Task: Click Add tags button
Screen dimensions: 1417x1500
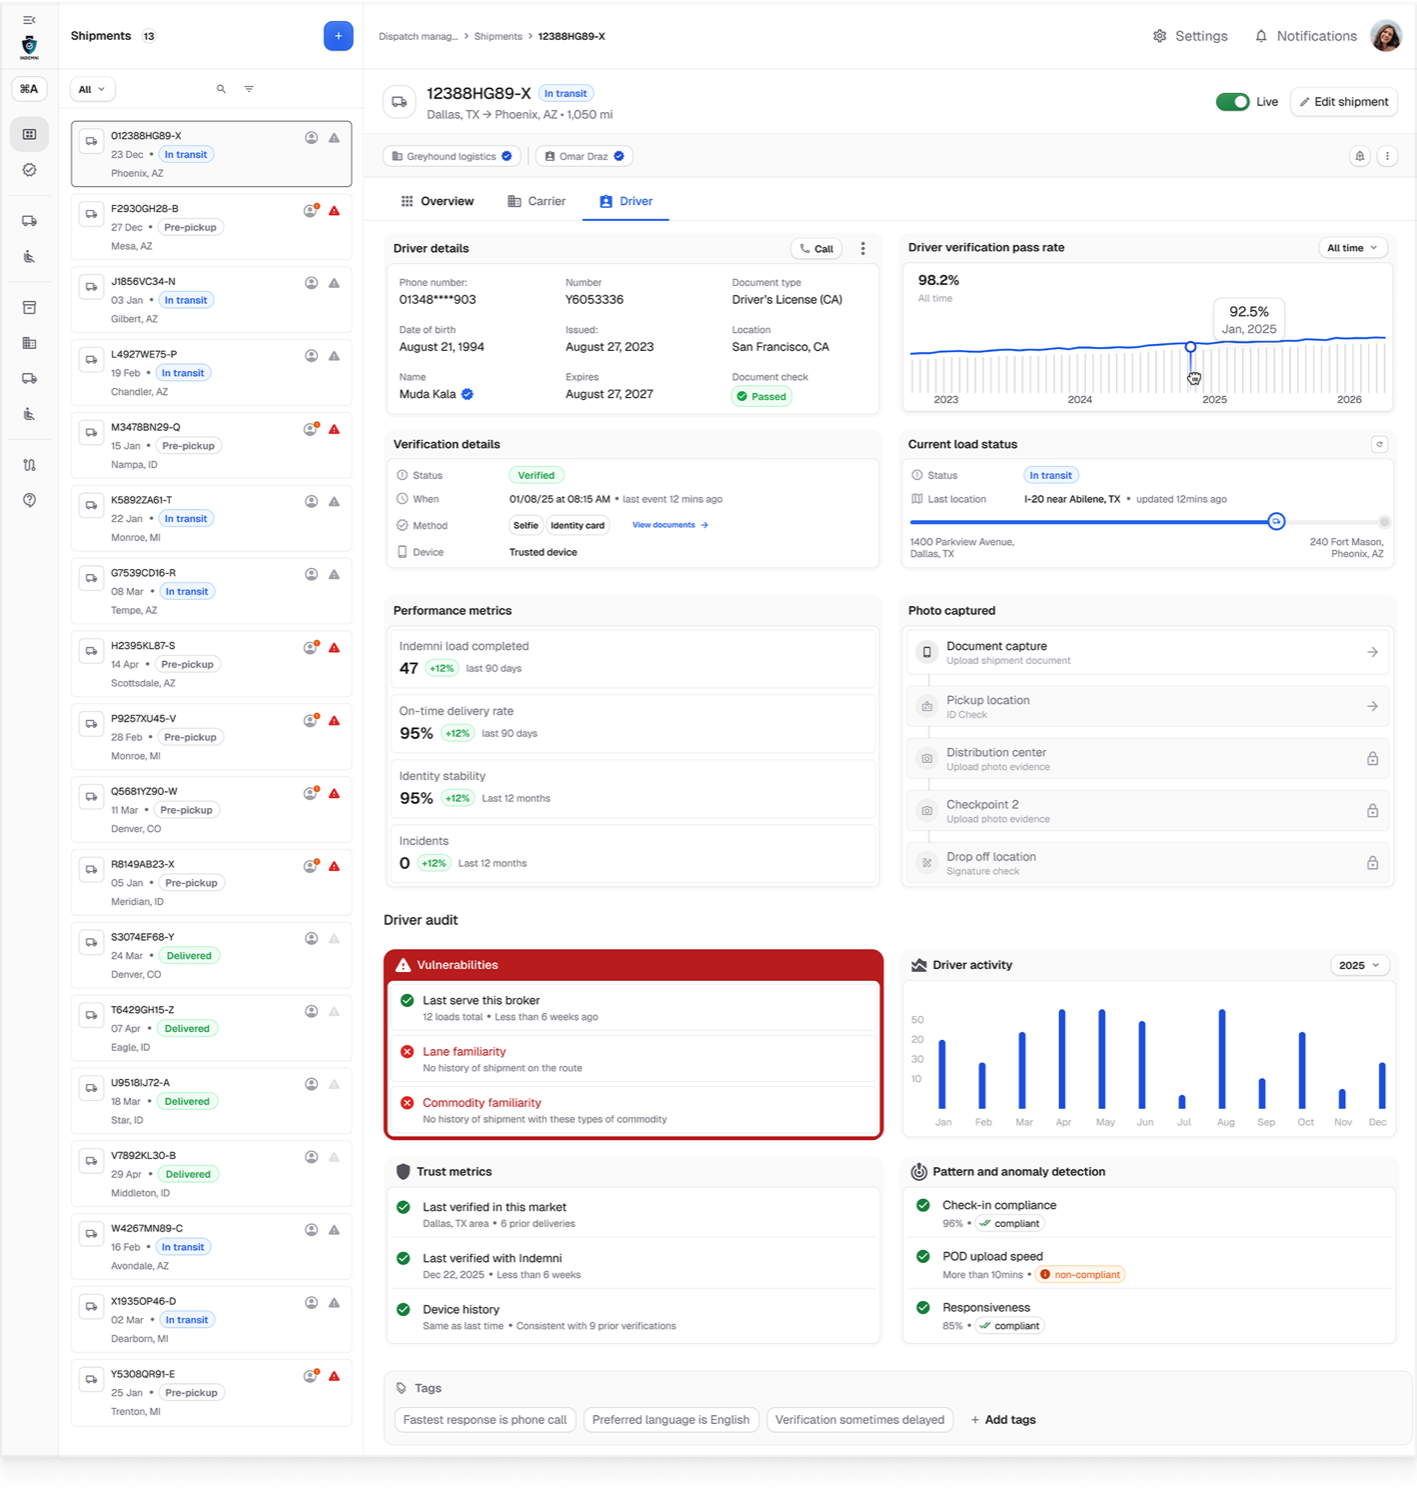Action: point(1003,1420)
